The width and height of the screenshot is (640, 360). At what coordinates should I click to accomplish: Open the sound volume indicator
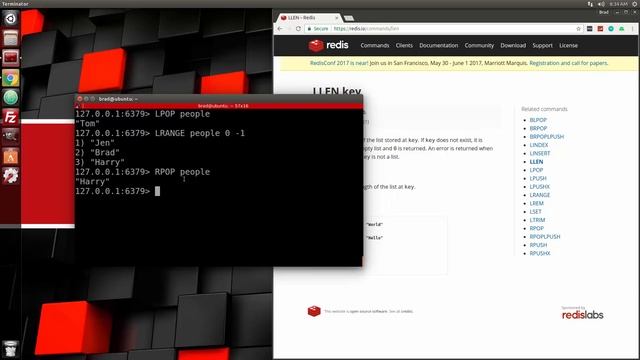click(601, 4)
